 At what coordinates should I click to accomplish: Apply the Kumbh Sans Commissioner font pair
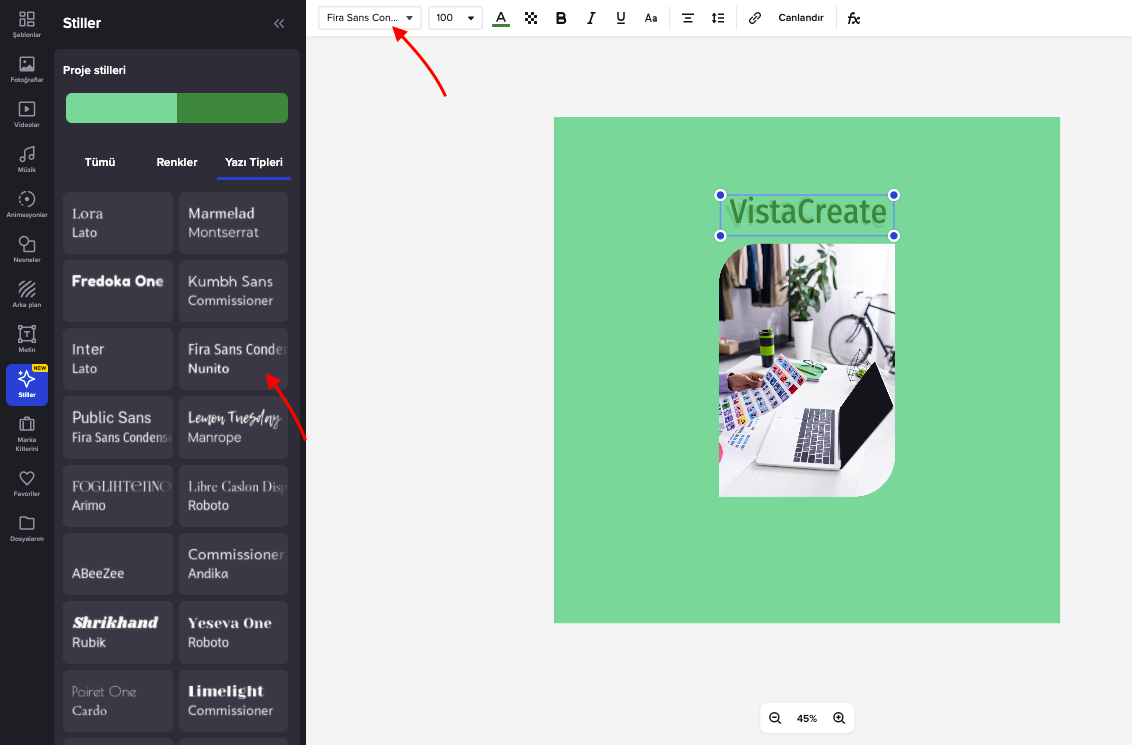click(x=233, y=291)
